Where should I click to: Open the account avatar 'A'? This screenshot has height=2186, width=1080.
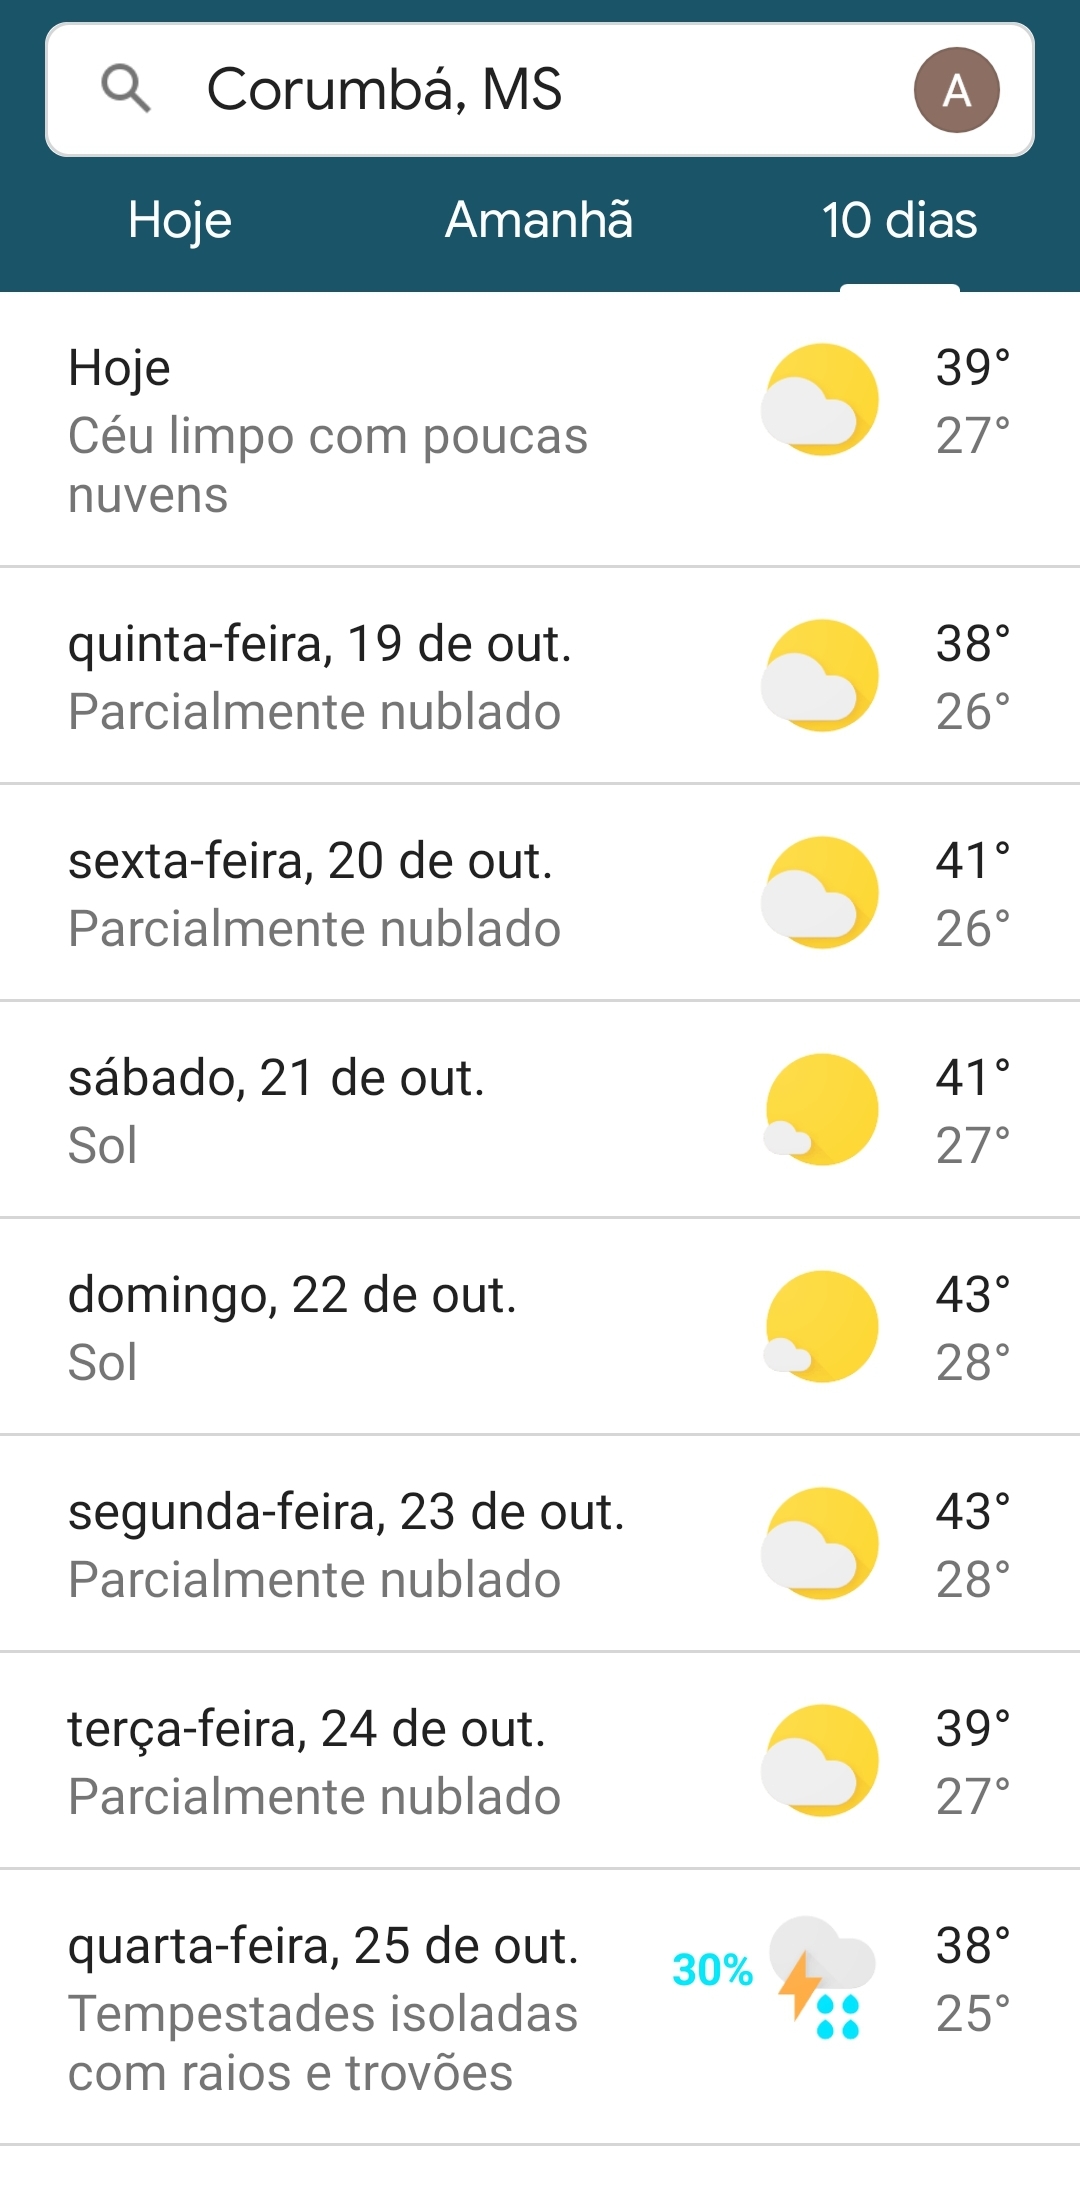(x=956, y=90)
